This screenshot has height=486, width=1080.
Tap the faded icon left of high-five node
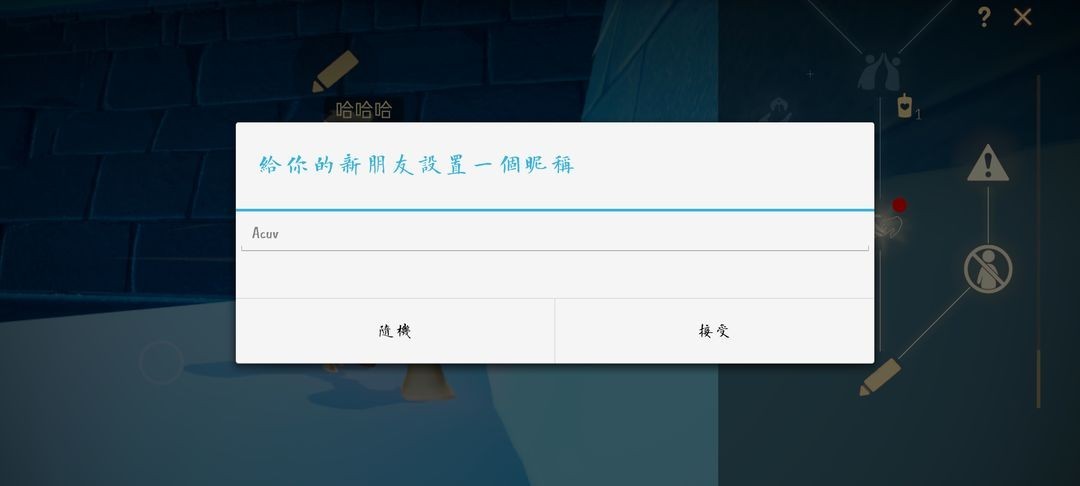(x=777, y=109)
